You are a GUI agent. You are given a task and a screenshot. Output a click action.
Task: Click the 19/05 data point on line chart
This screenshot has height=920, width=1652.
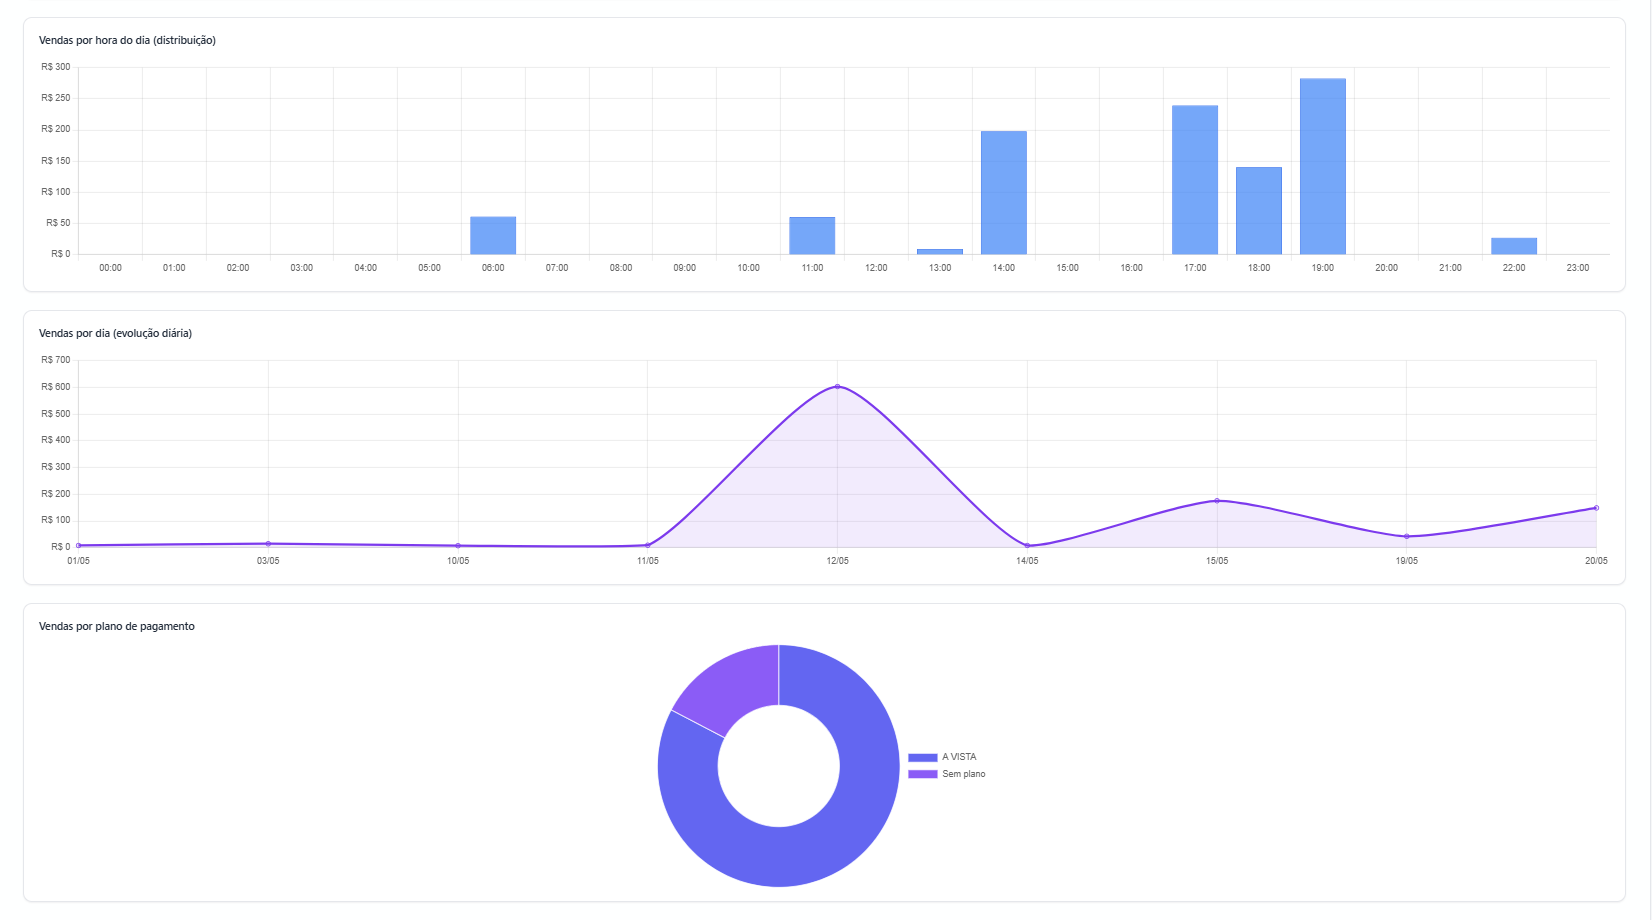point(1407,536)
